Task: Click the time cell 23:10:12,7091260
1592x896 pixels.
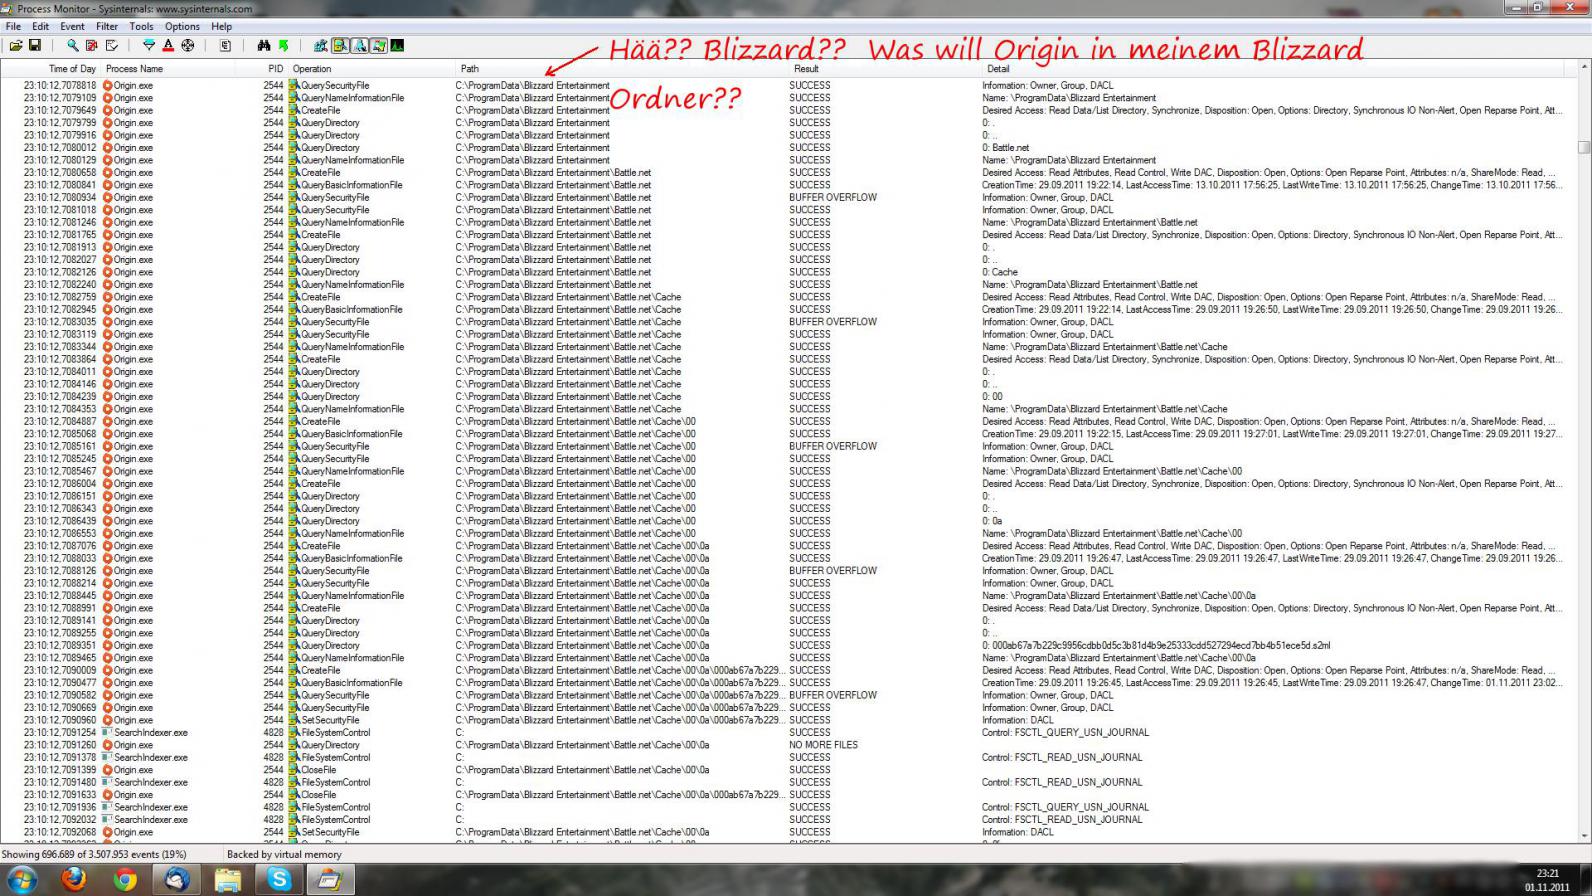Action: [x=60, y=745]
